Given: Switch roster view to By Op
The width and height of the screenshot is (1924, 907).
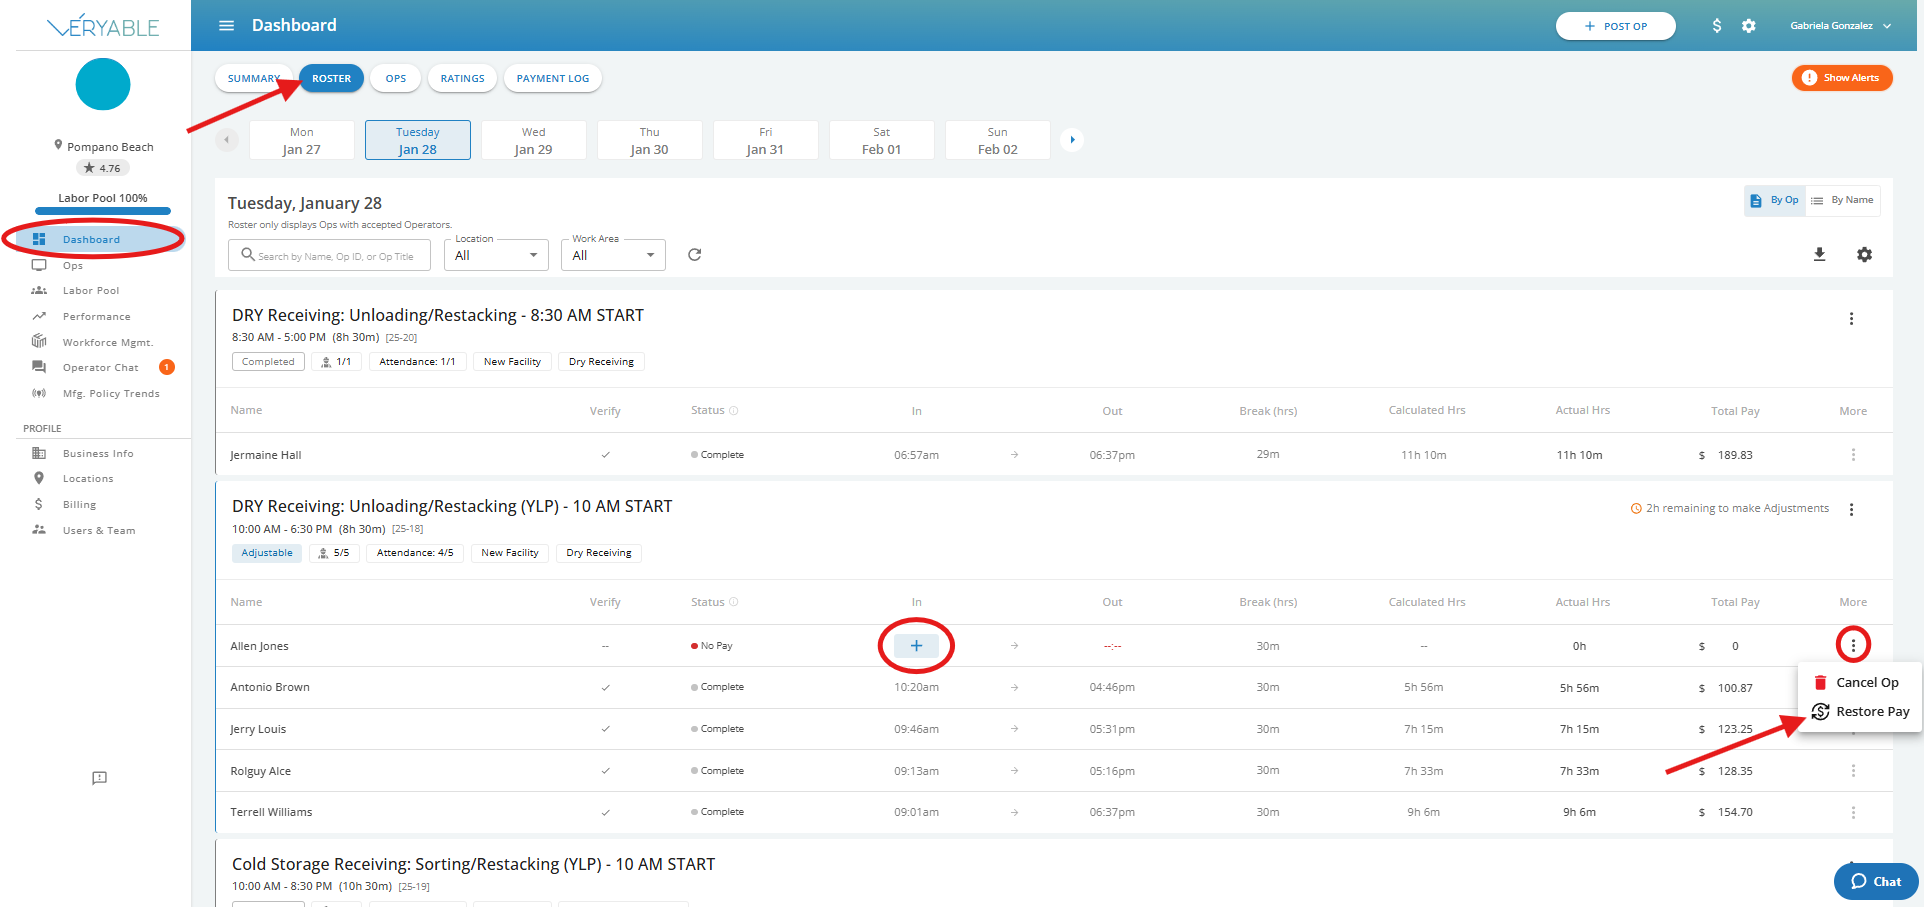Looking at the screenshot, I should pyautogui.click(x=1775, y=200).
